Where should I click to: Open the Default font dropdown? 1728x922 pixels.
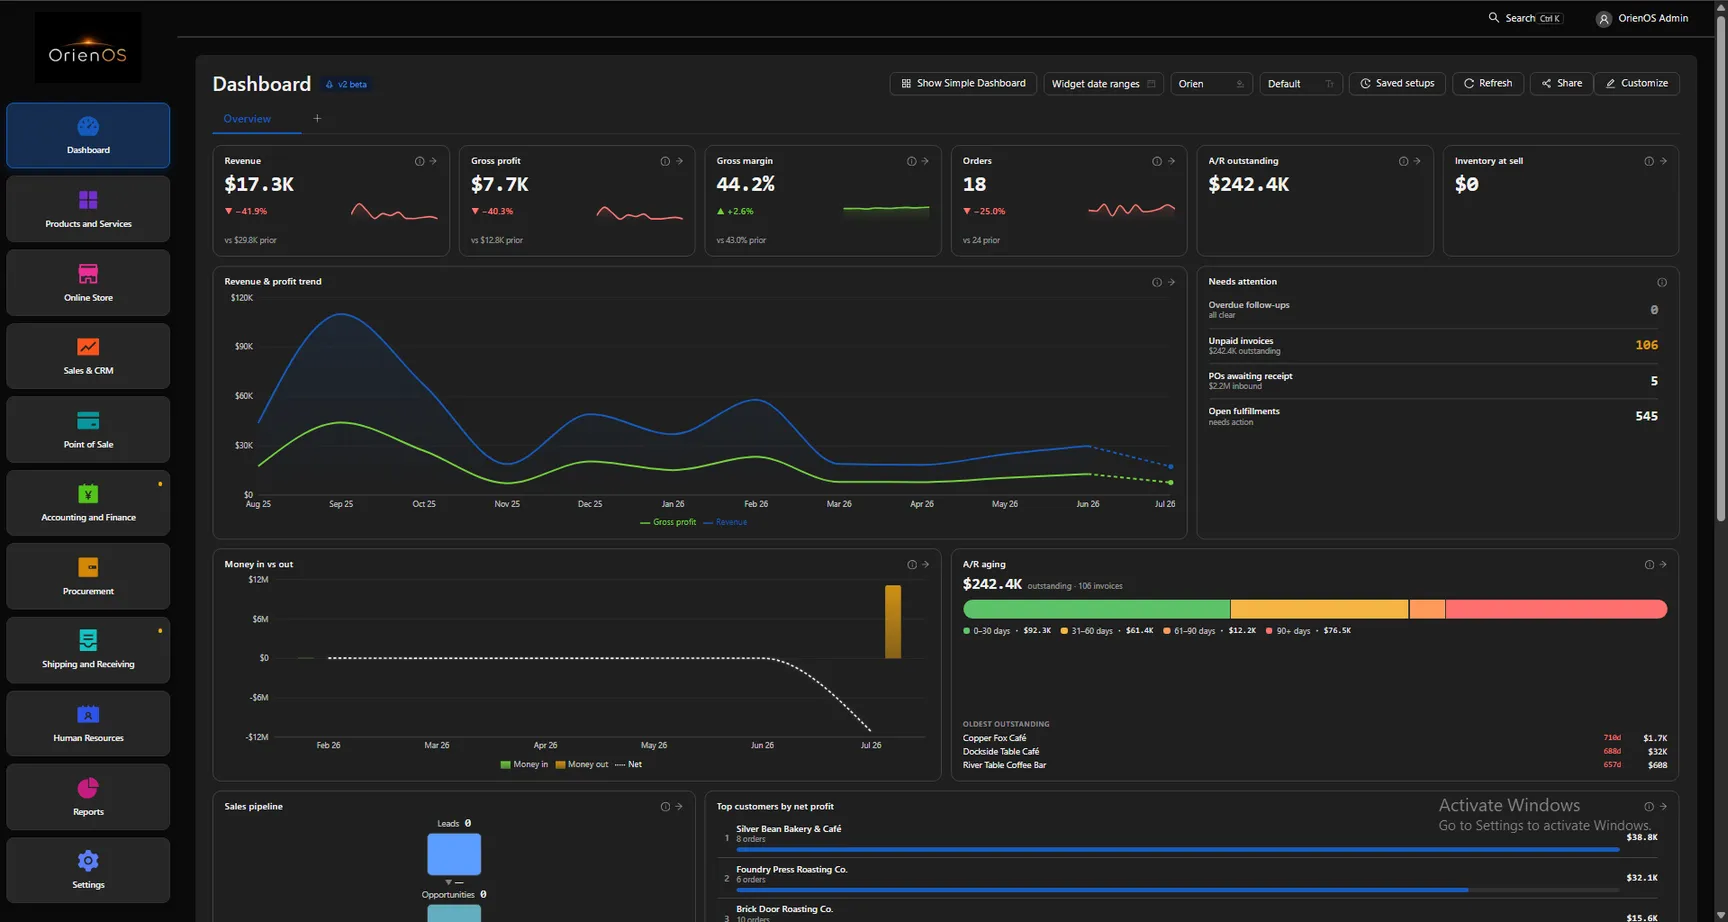1300,84
